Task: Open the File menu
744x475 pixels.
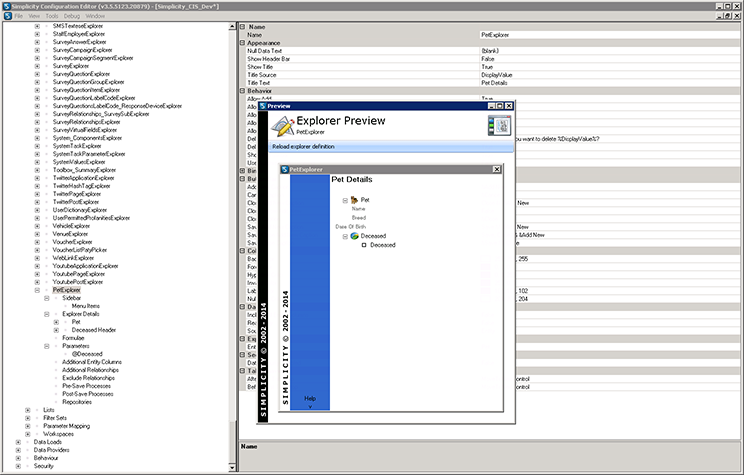Action: tap(19, 16)
